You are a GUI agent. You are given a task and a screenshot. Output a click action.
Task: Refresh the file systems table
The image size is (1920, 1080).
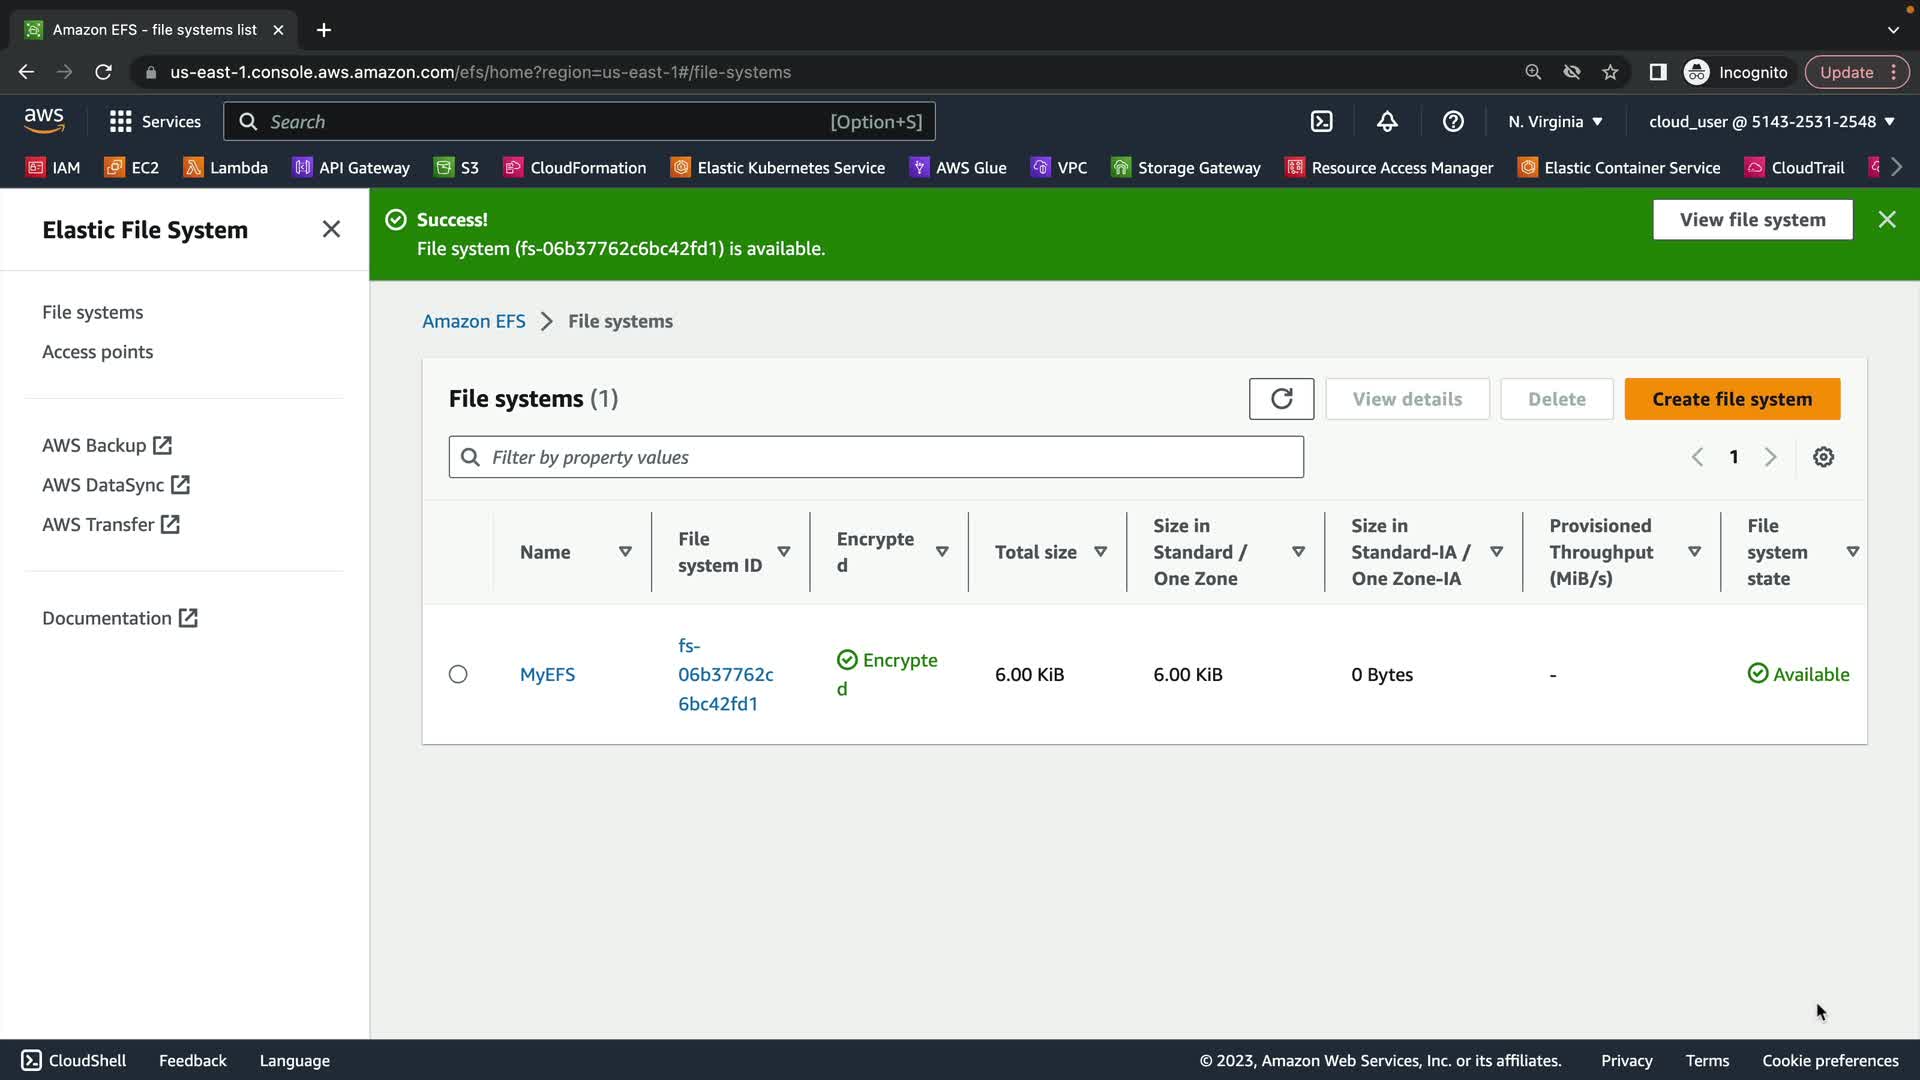click(1281, 399)
